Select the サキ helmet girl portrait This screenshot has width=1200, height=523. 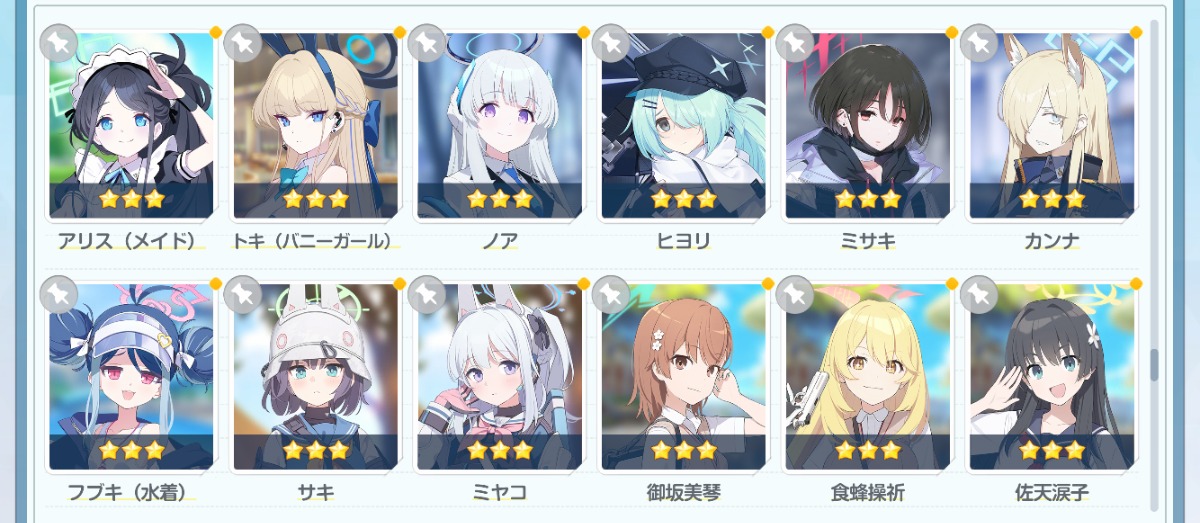point(315,377)
